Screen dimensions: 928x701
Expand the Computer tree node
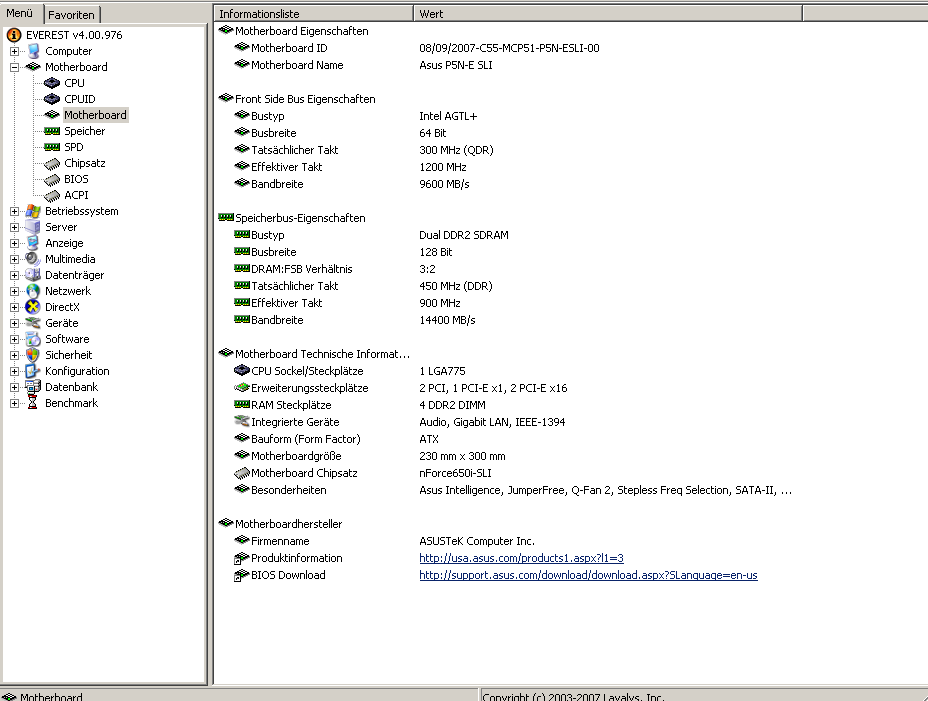tap(15, 51)
